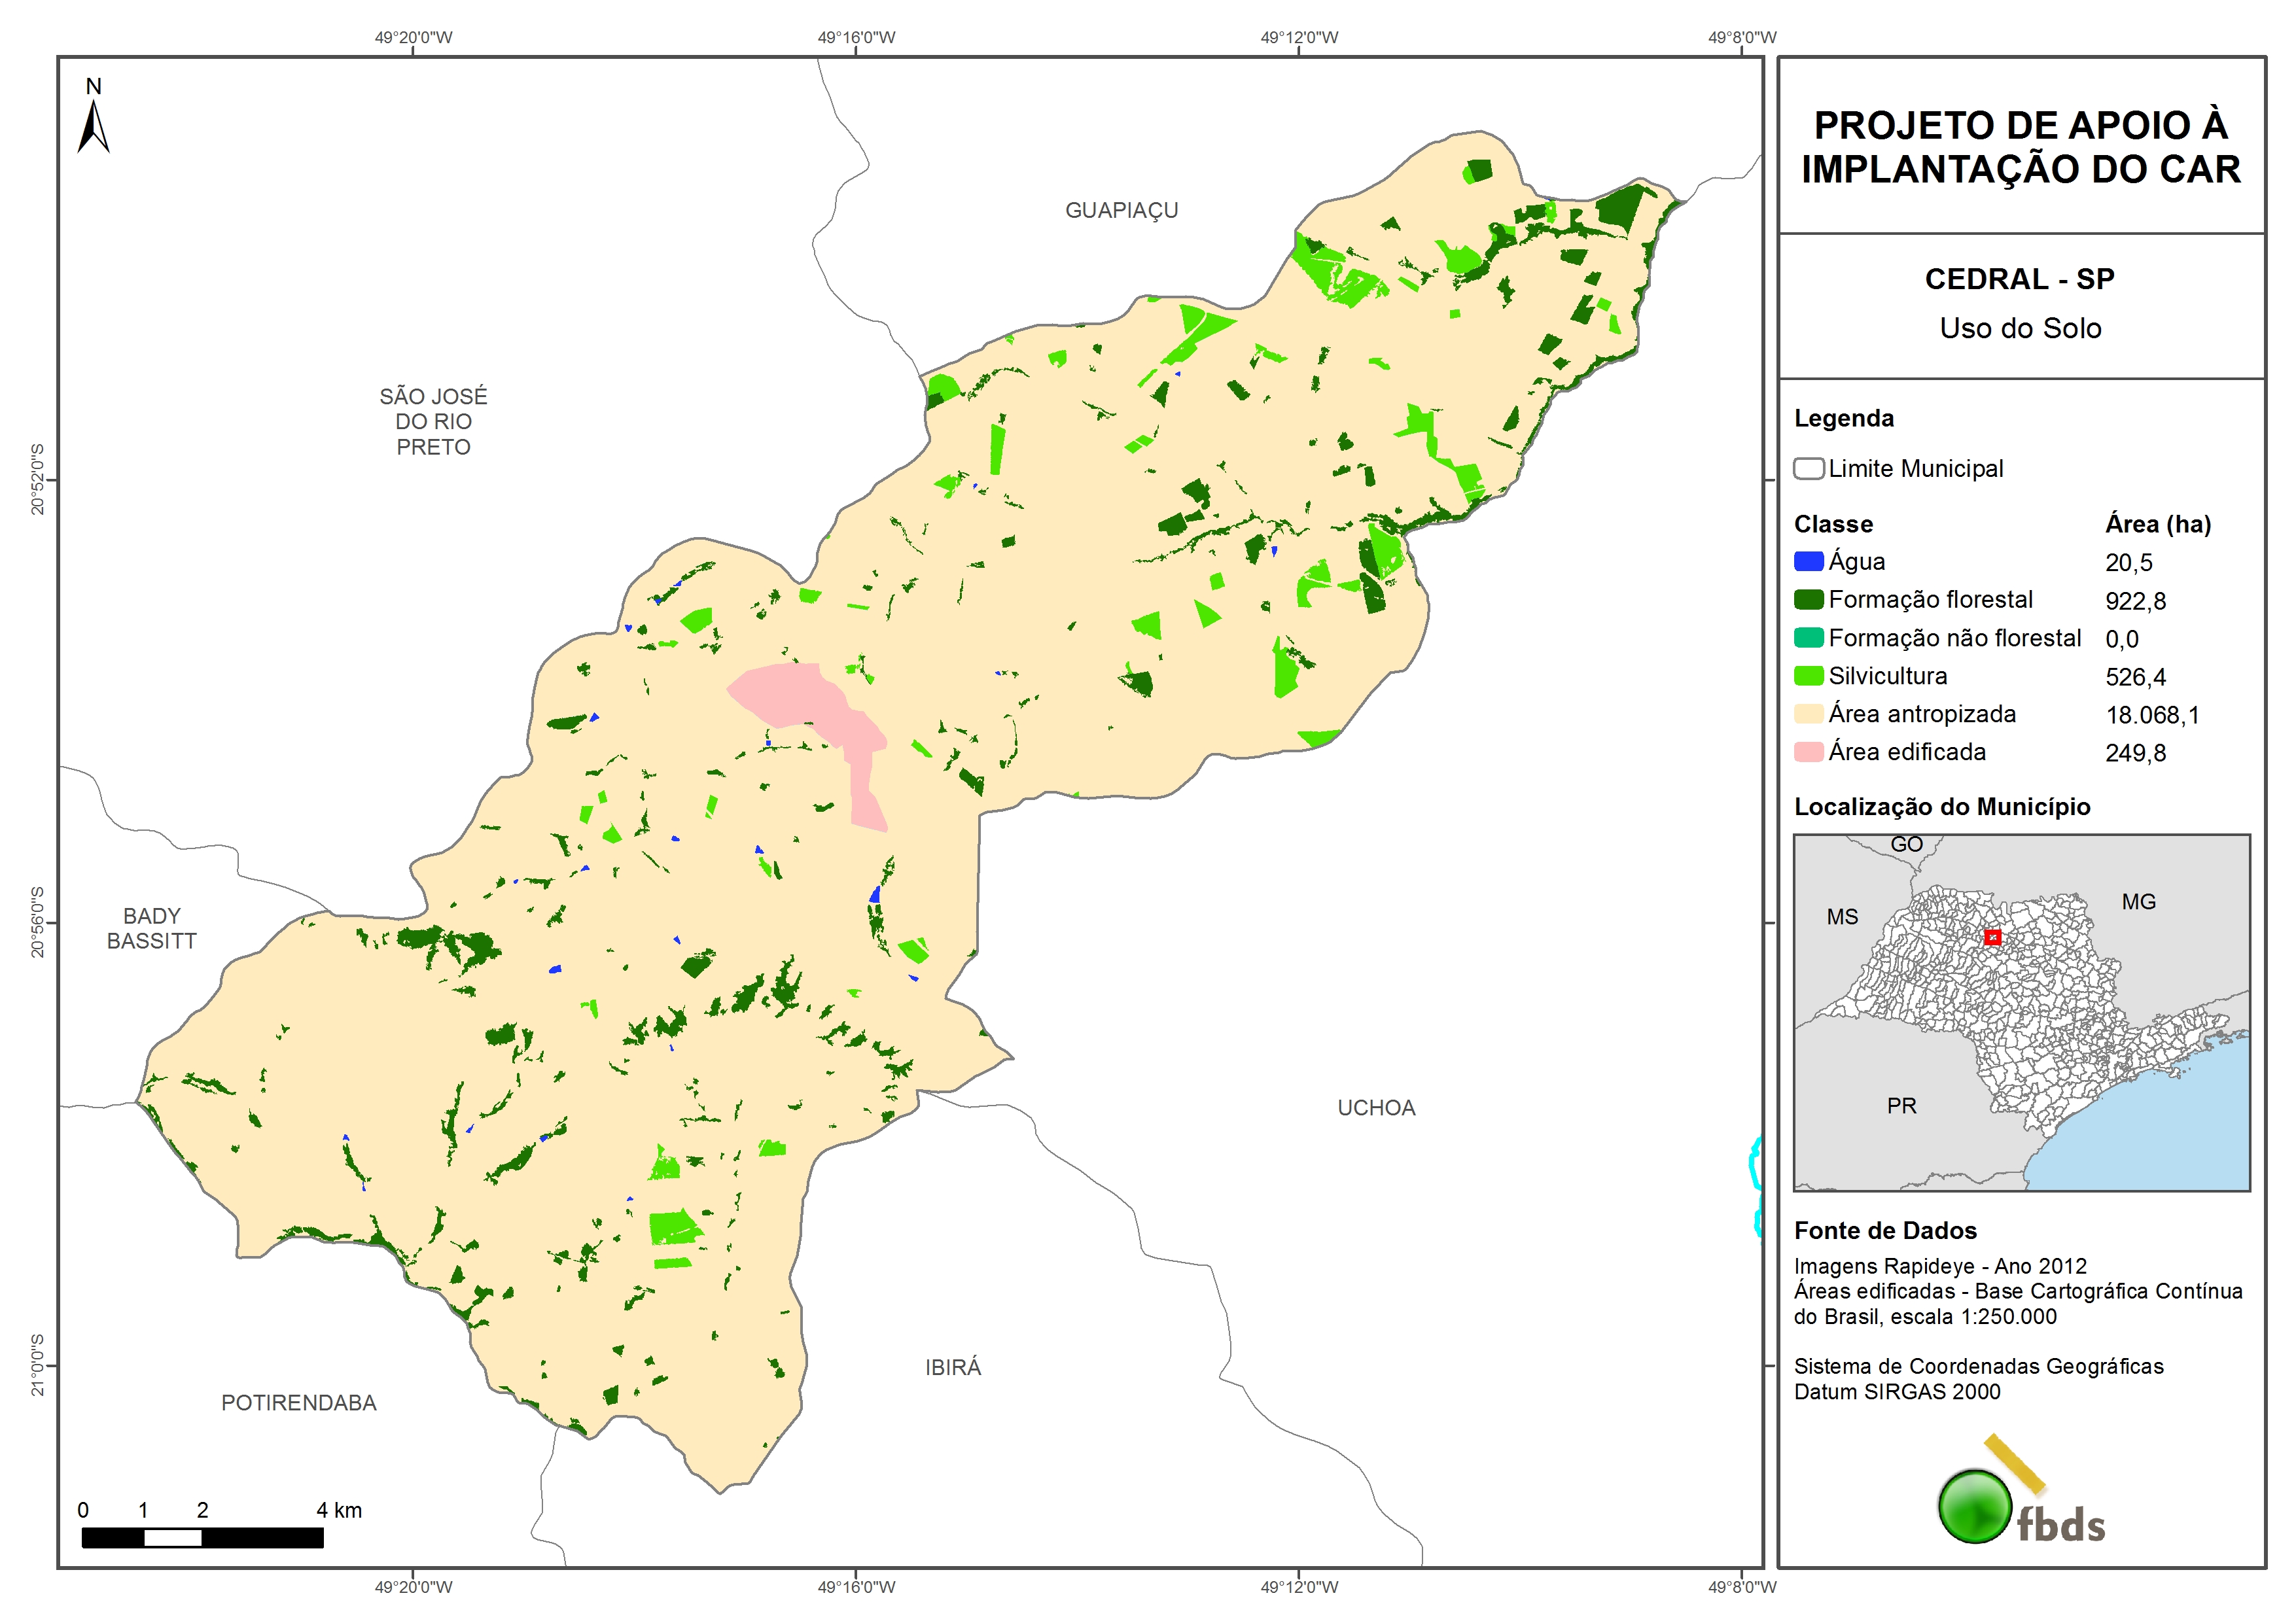Click the bright green Silvicultura legend swatch

tap(1808, 675)
